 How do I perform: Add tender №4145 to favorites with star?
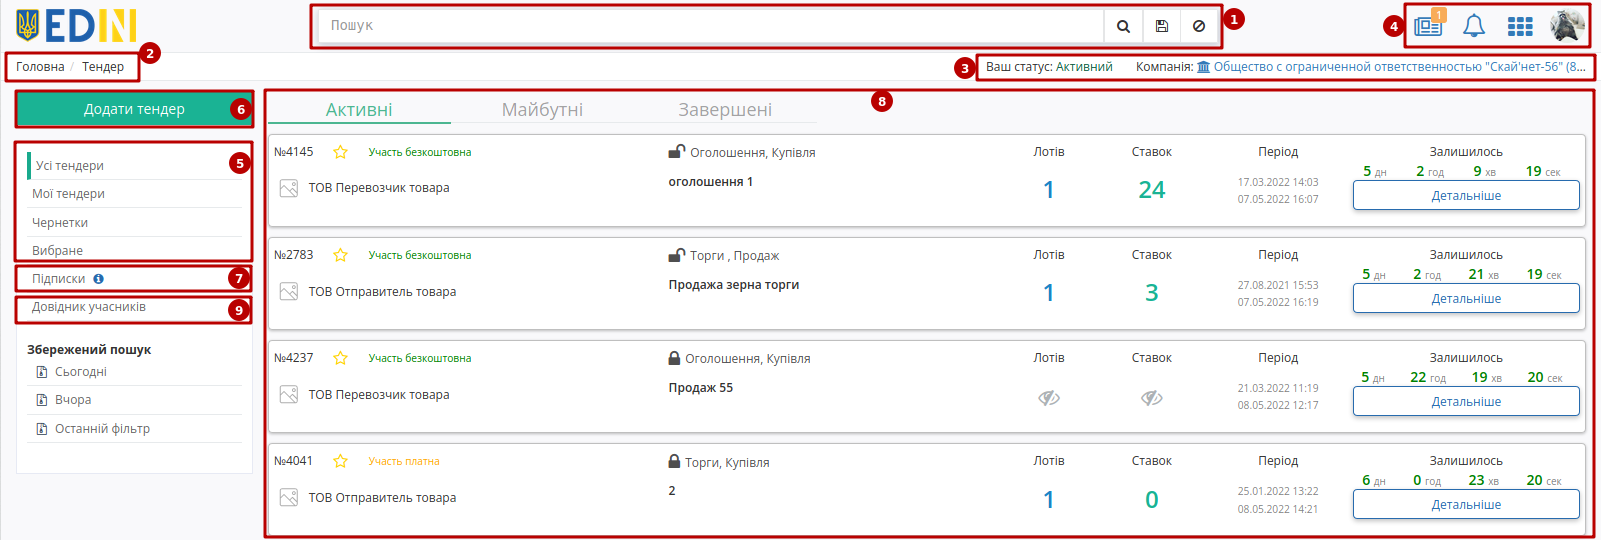[x=340, y=152]
